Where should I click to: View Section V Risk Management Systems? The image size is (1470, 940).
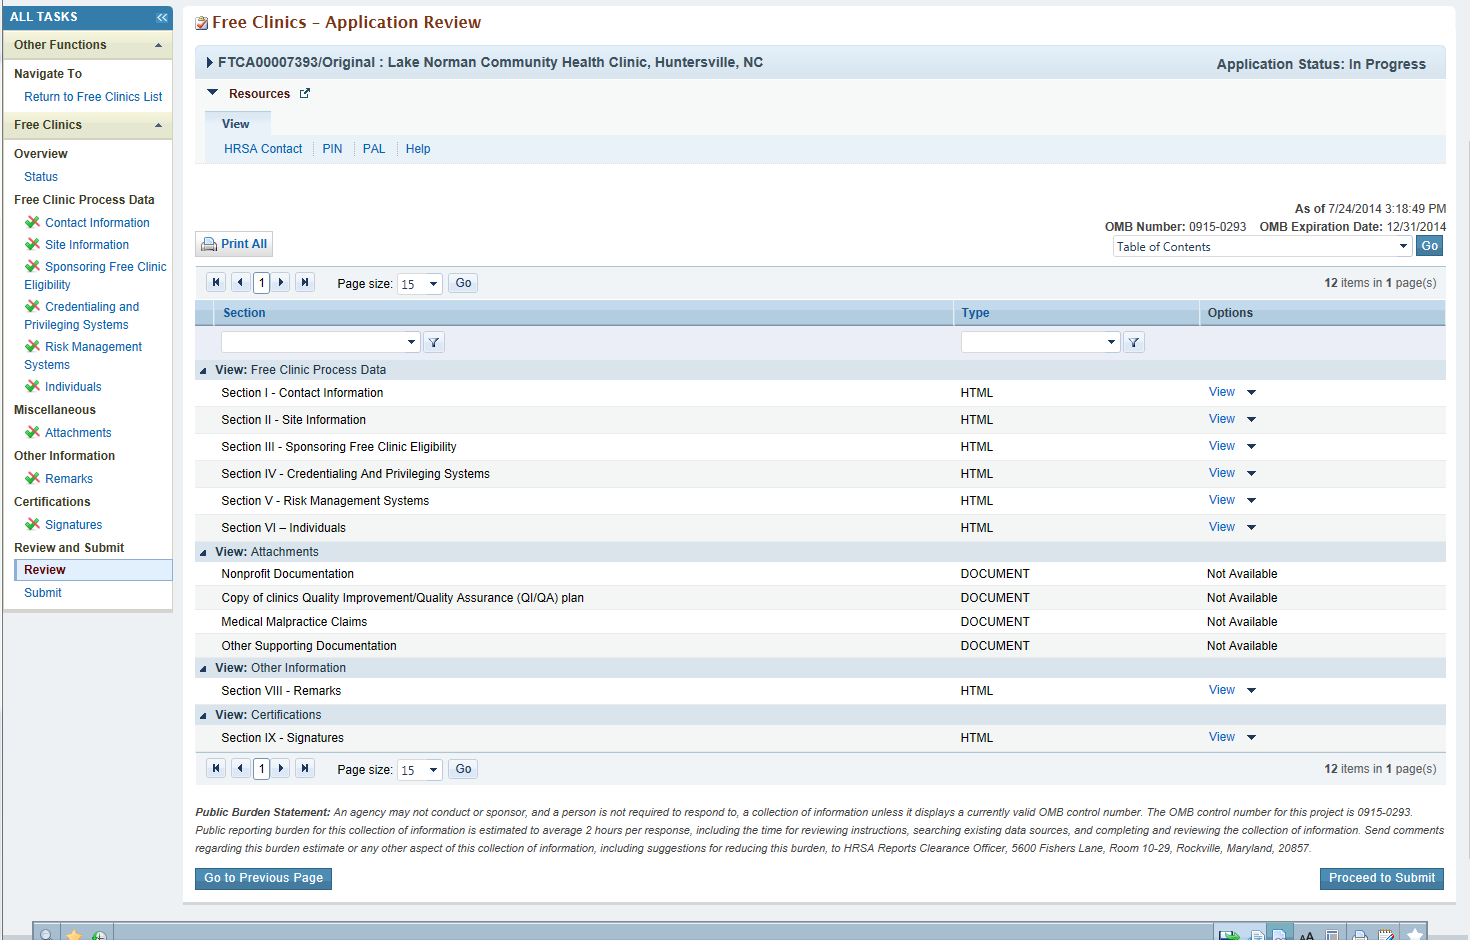1221,500
